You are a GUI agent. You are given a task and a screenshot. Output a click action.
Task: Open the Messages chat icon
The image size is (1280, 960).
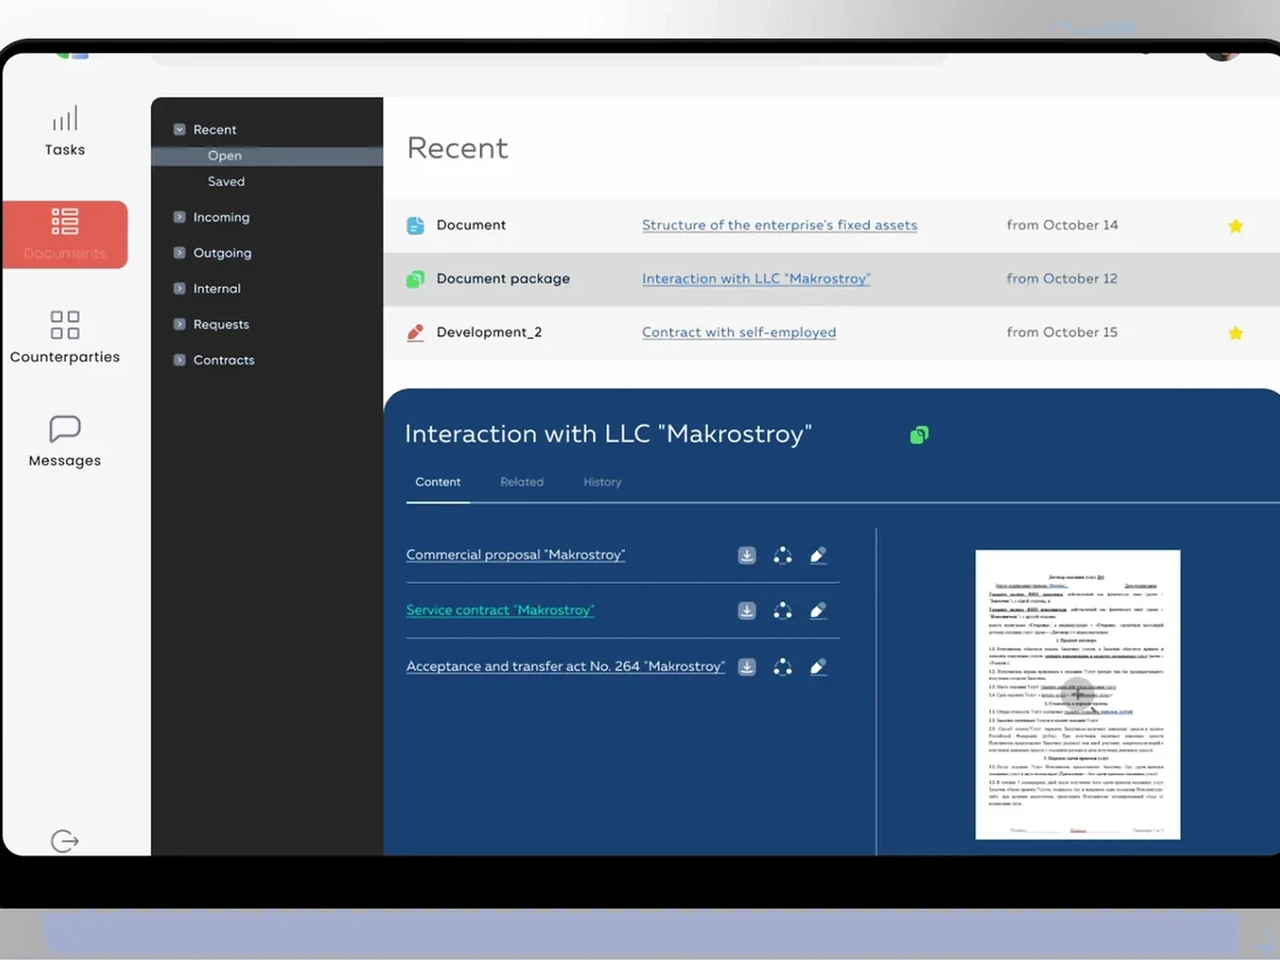[x=65, y=429]
